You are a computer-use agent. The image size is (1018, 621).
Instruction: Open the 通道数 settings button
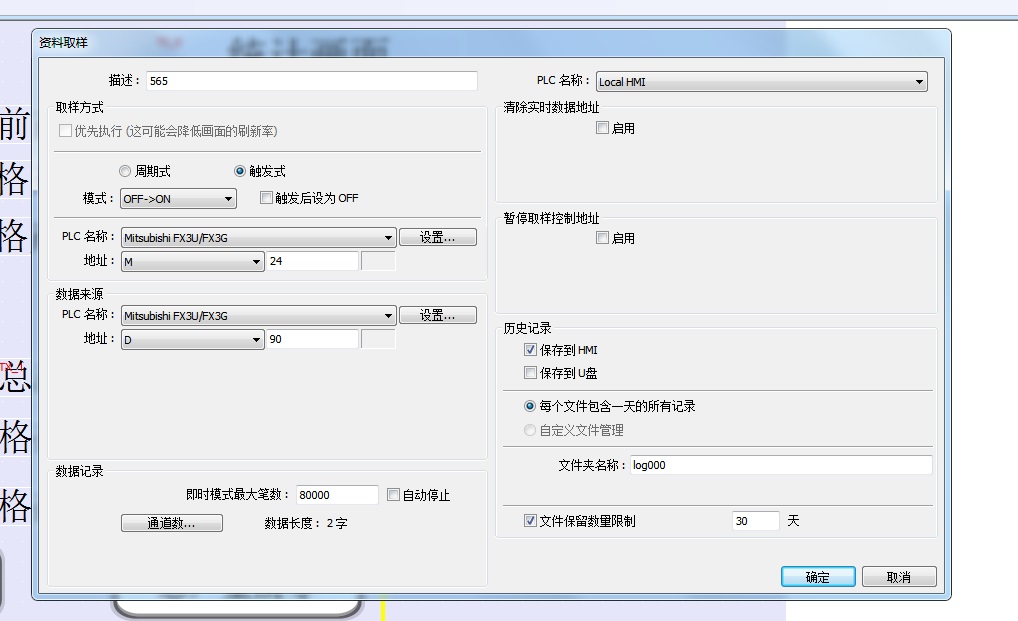[171, 523]
